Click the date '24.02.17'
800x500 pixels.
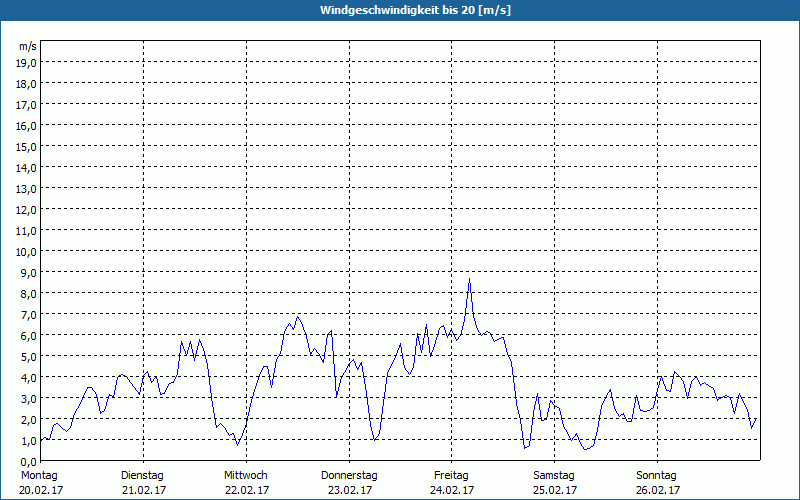coord(452,490)
